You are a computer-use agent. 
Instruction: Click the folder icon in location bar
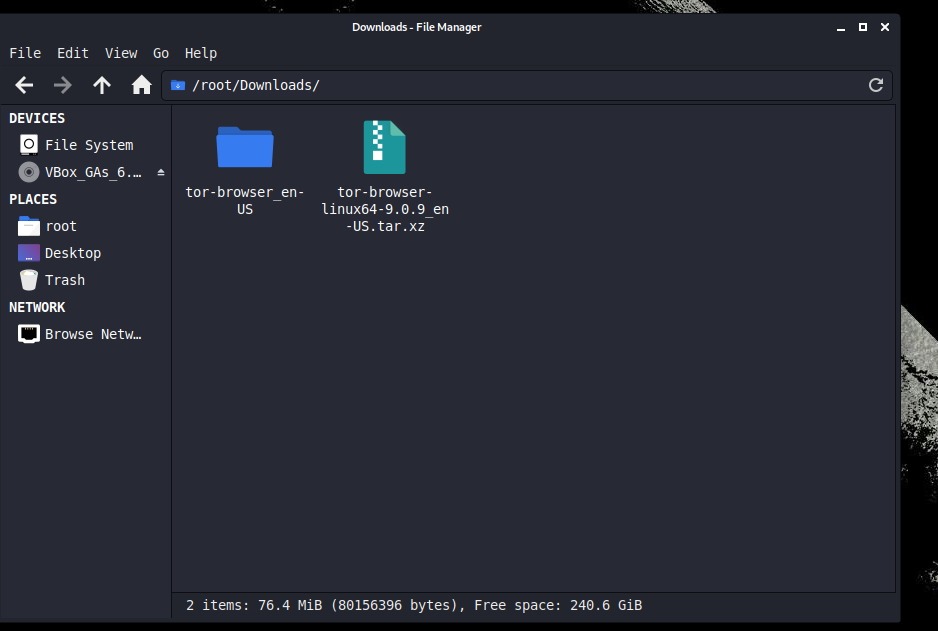pyautogui.click(x=178, y=86)
